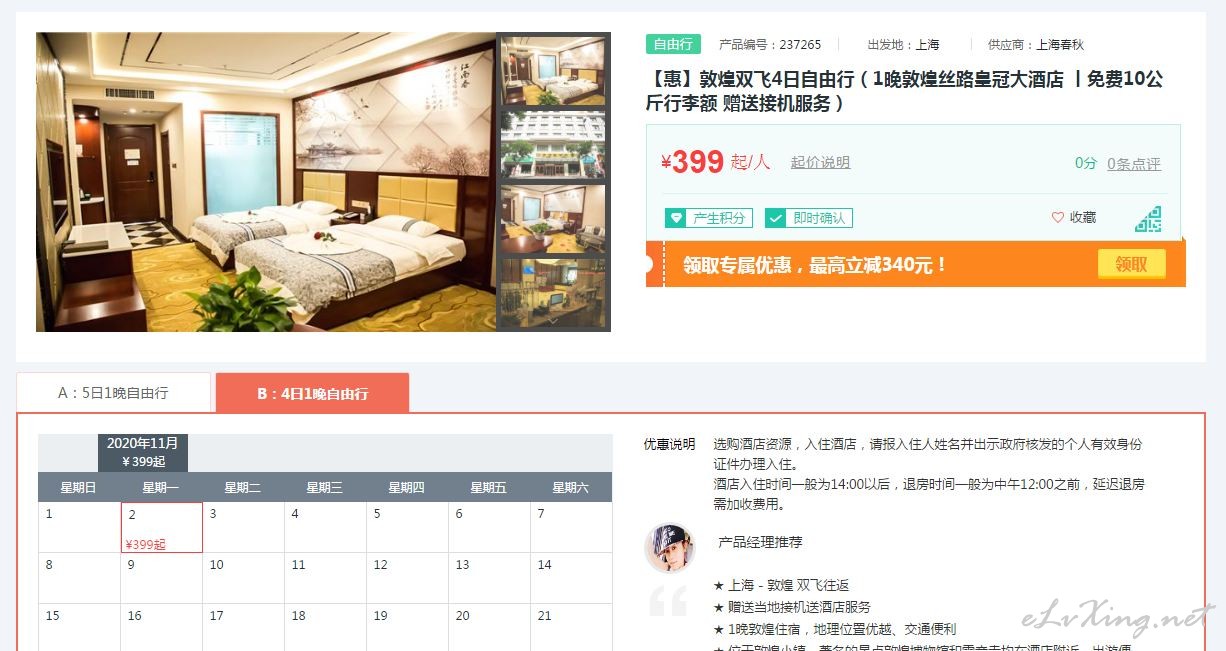Click the 收藏 favorite label
The width and height of the screenshot is (1226, 651).
(1083, 217)
